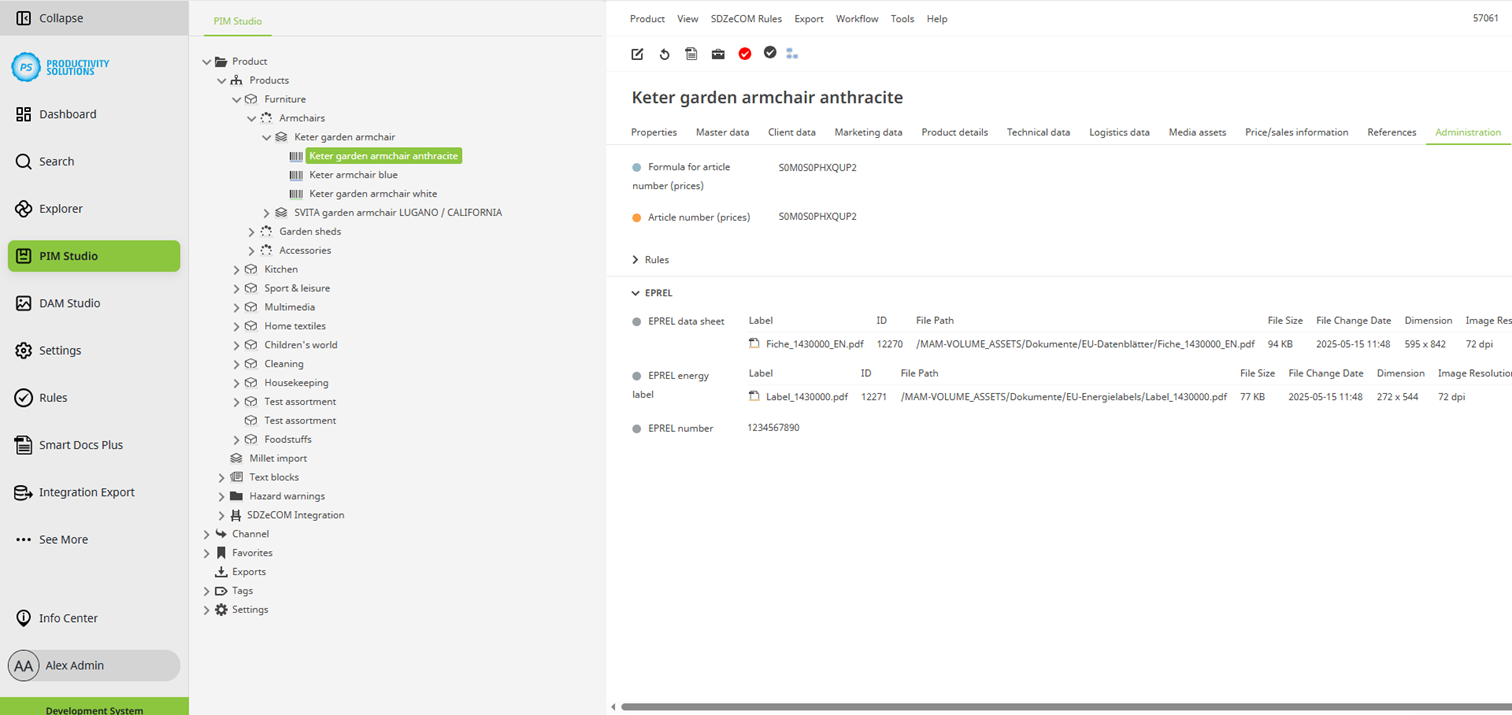Click the briefcase toolbox icon in the toolbar
This screenshot has width=1512, height=715.
click(718, 53)
